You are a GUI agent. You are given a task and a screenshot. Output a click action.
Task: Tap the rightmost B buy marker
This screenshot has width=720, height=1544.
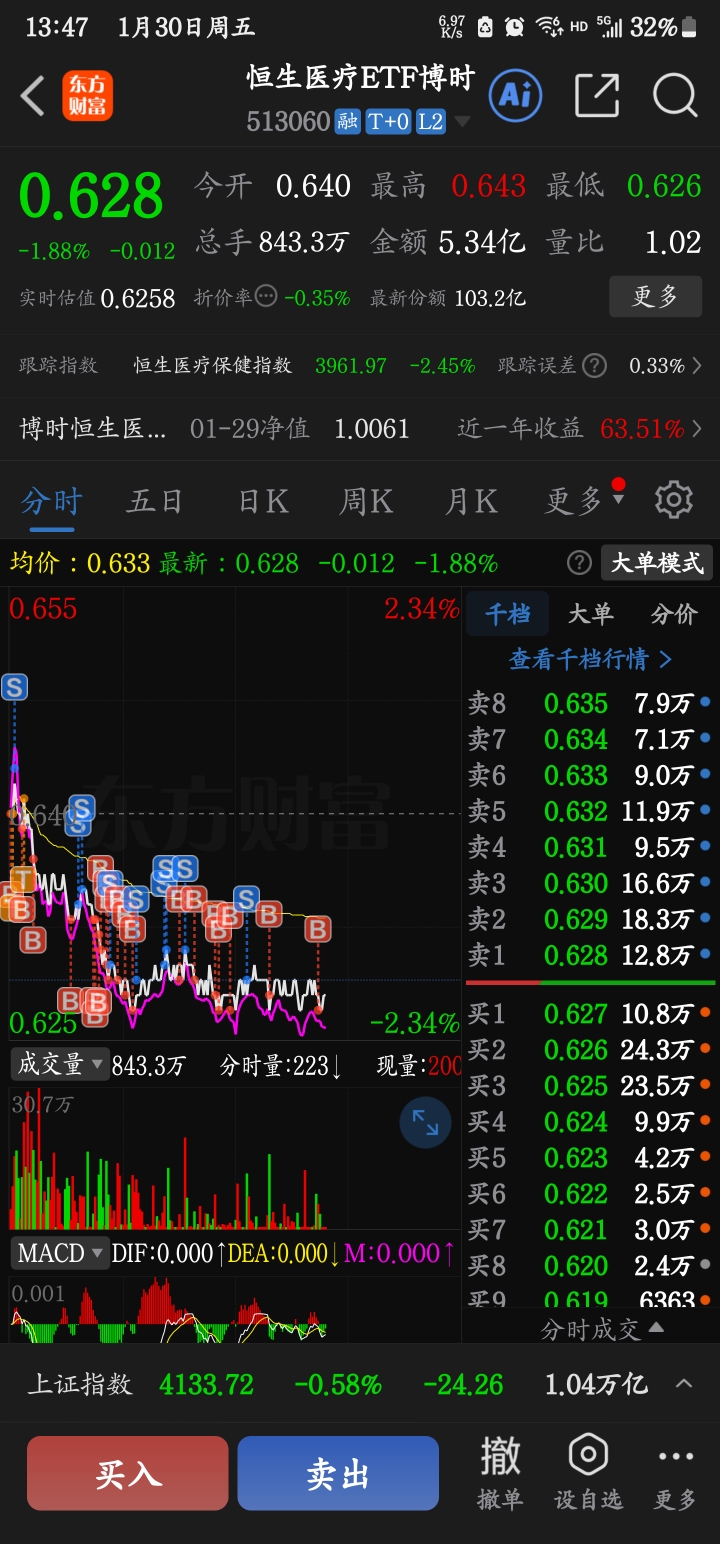tap(317, 929)
